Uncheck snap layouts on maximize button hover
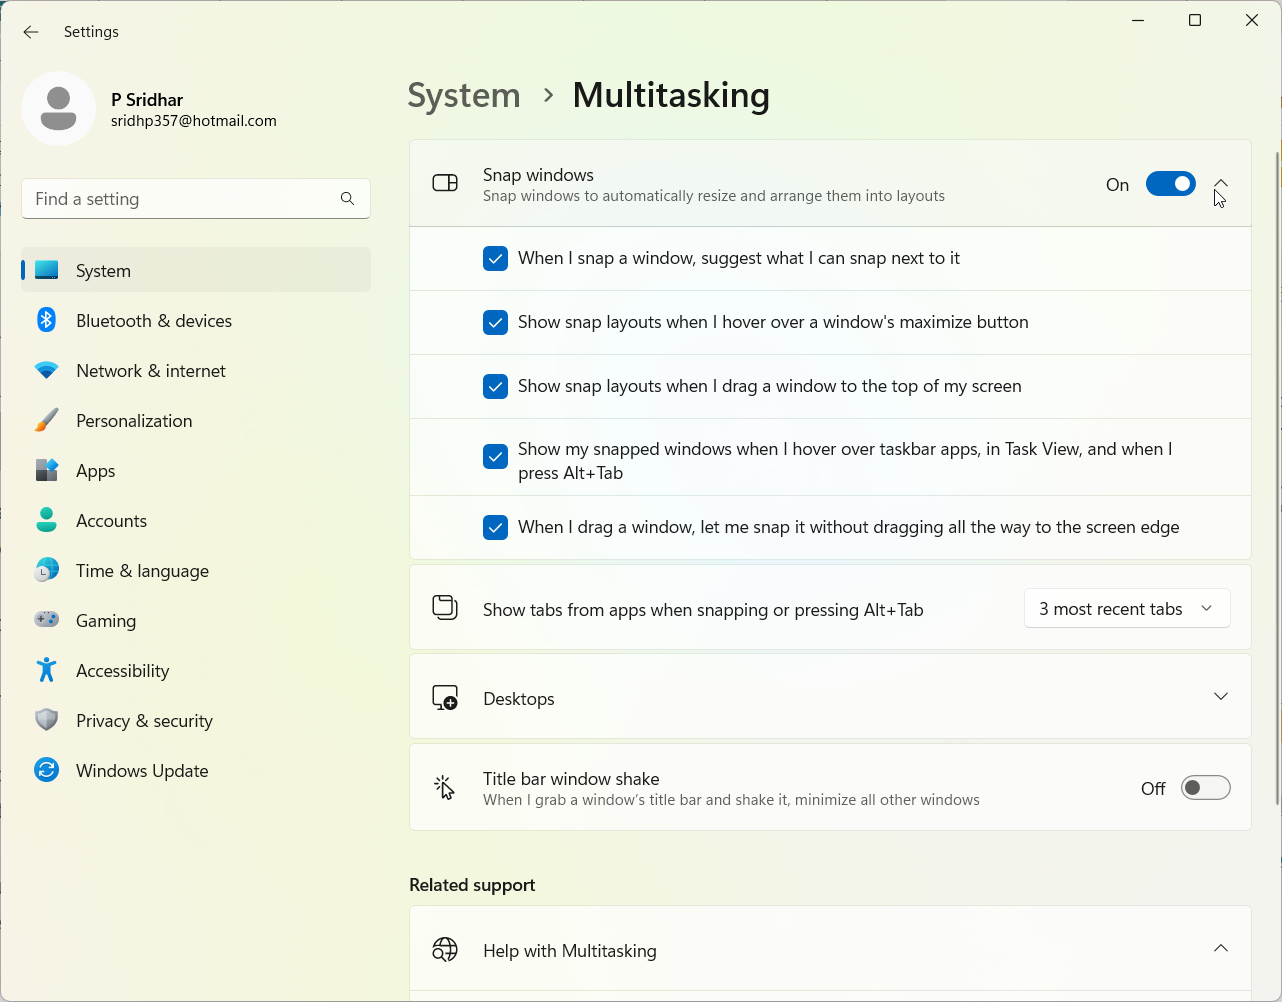The image size is (1282, 1002). pos(495,322)
